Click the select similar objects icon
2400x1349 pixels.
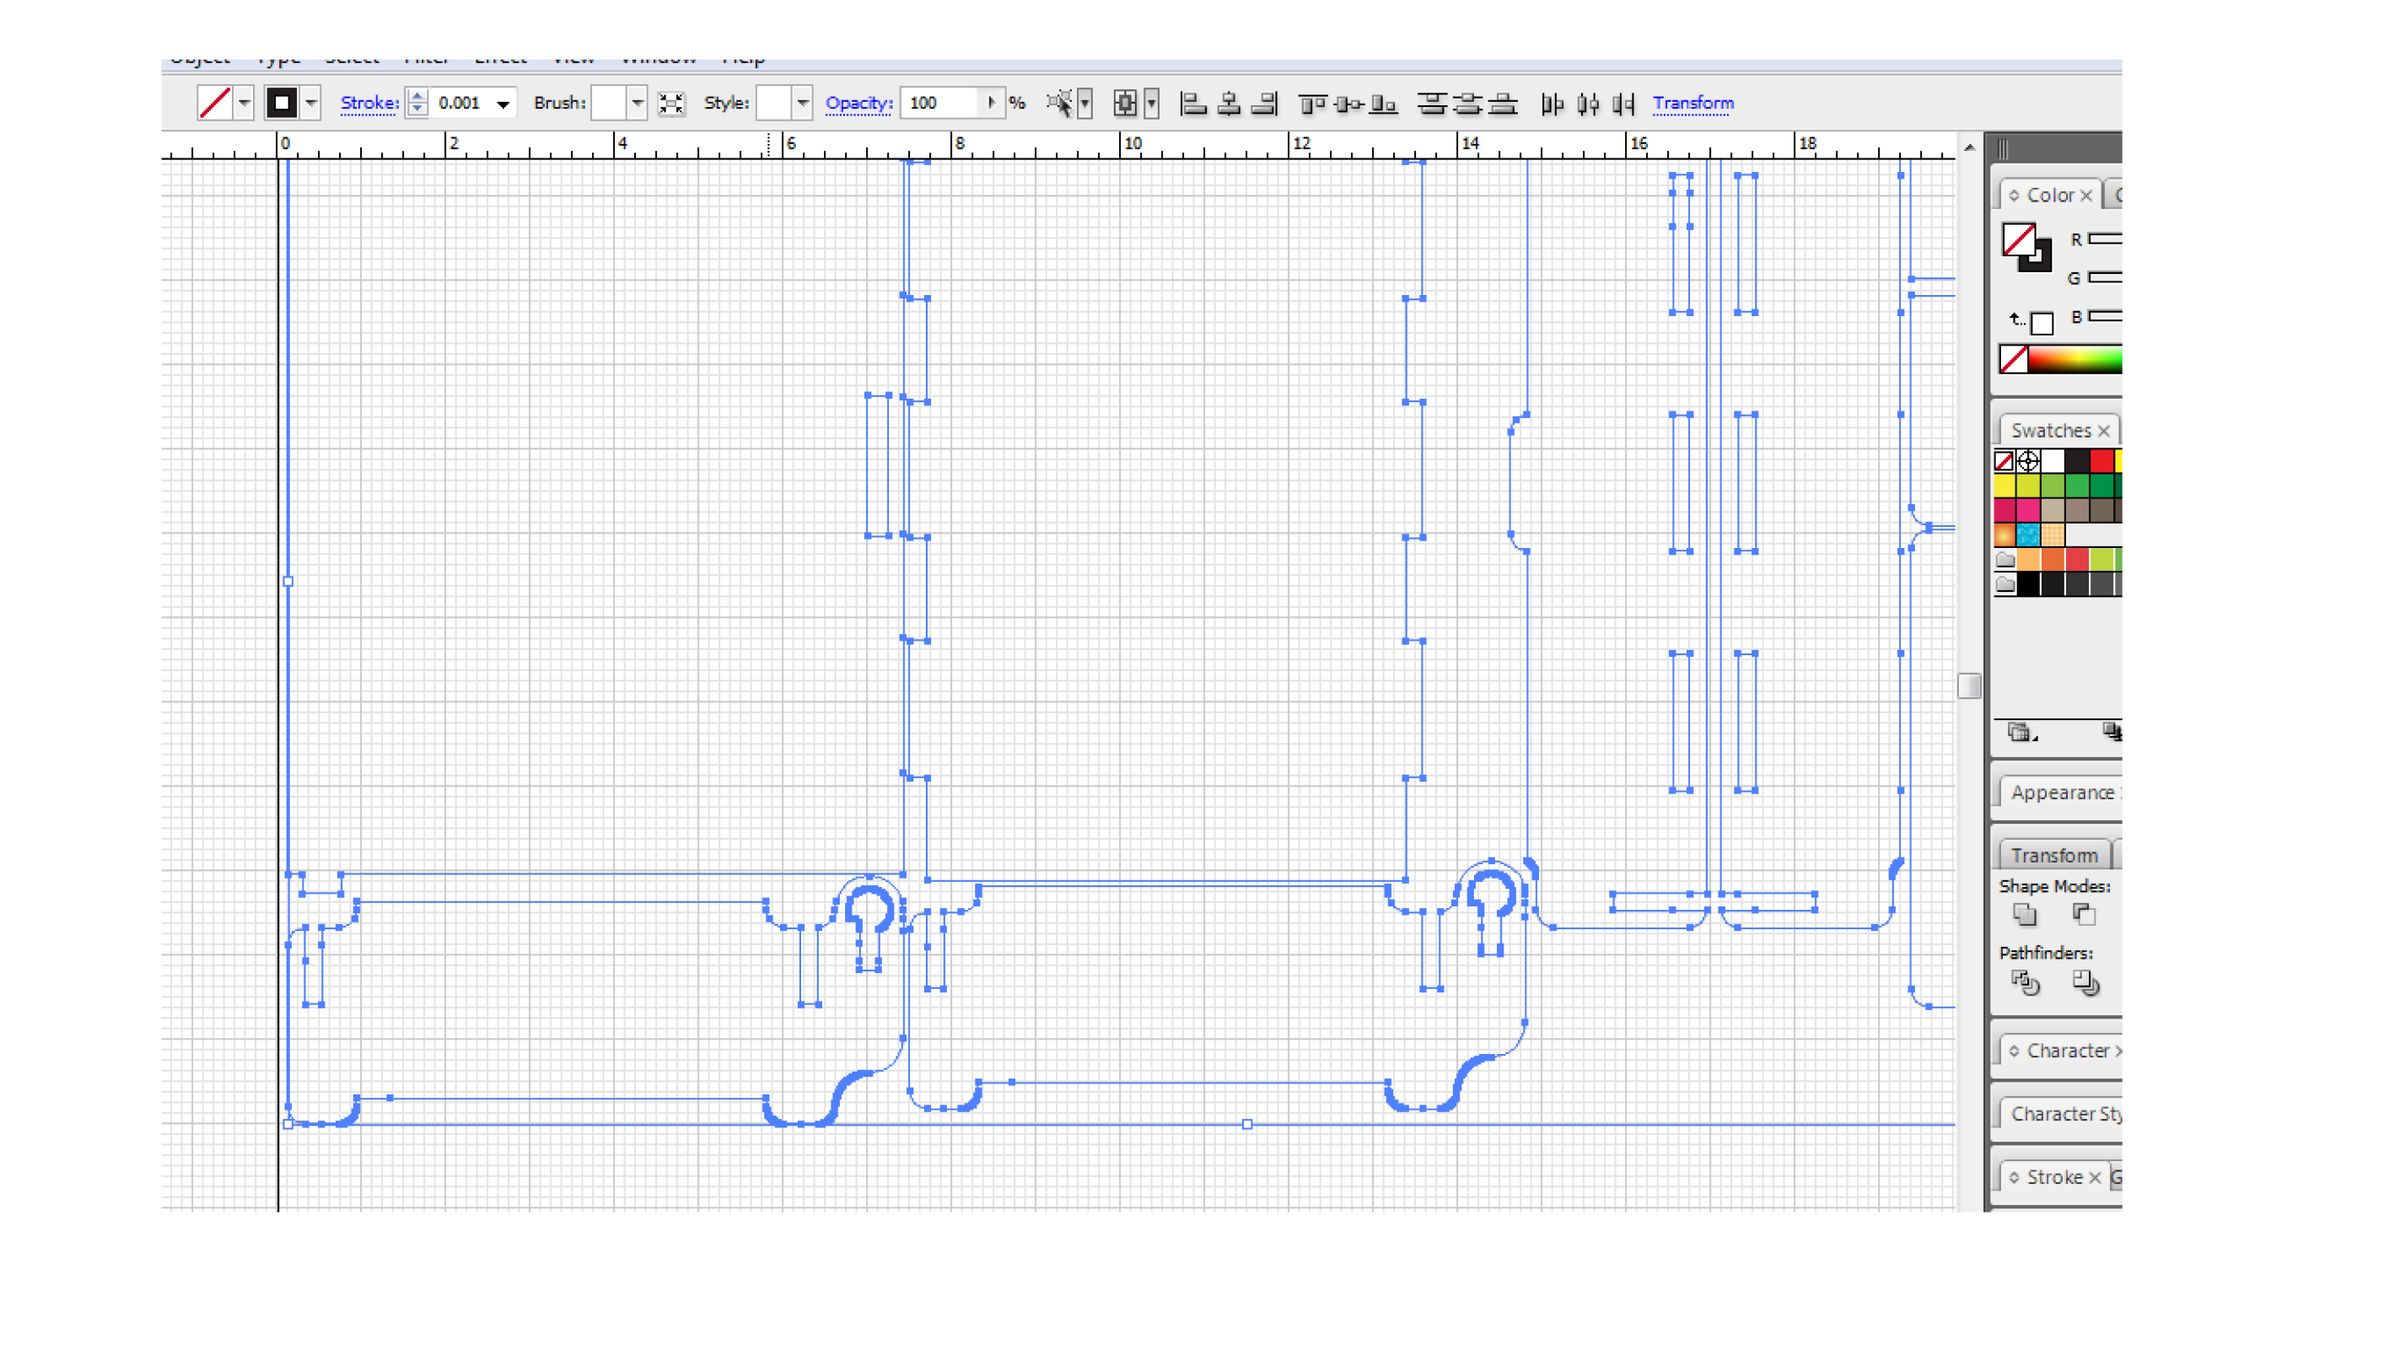tap(1059, 103)
